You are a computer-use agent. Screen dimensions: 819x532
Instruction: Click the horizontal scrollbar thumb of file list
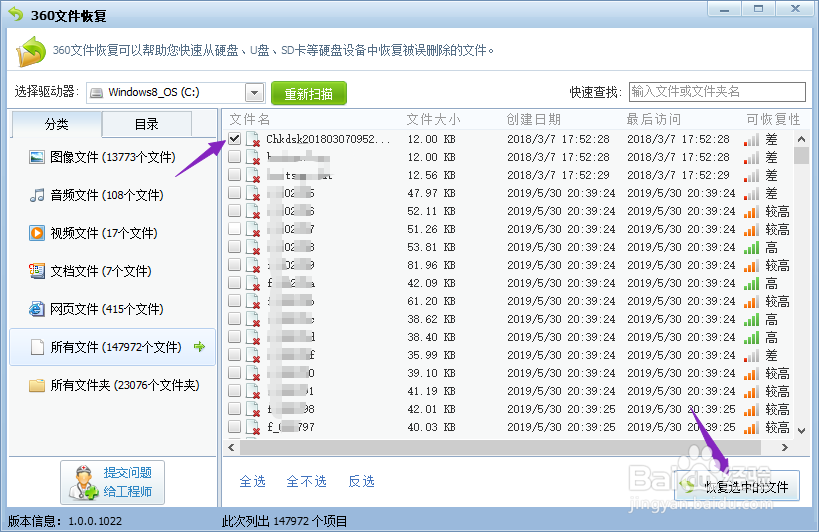pyautogui.click(x=500, y=447)
